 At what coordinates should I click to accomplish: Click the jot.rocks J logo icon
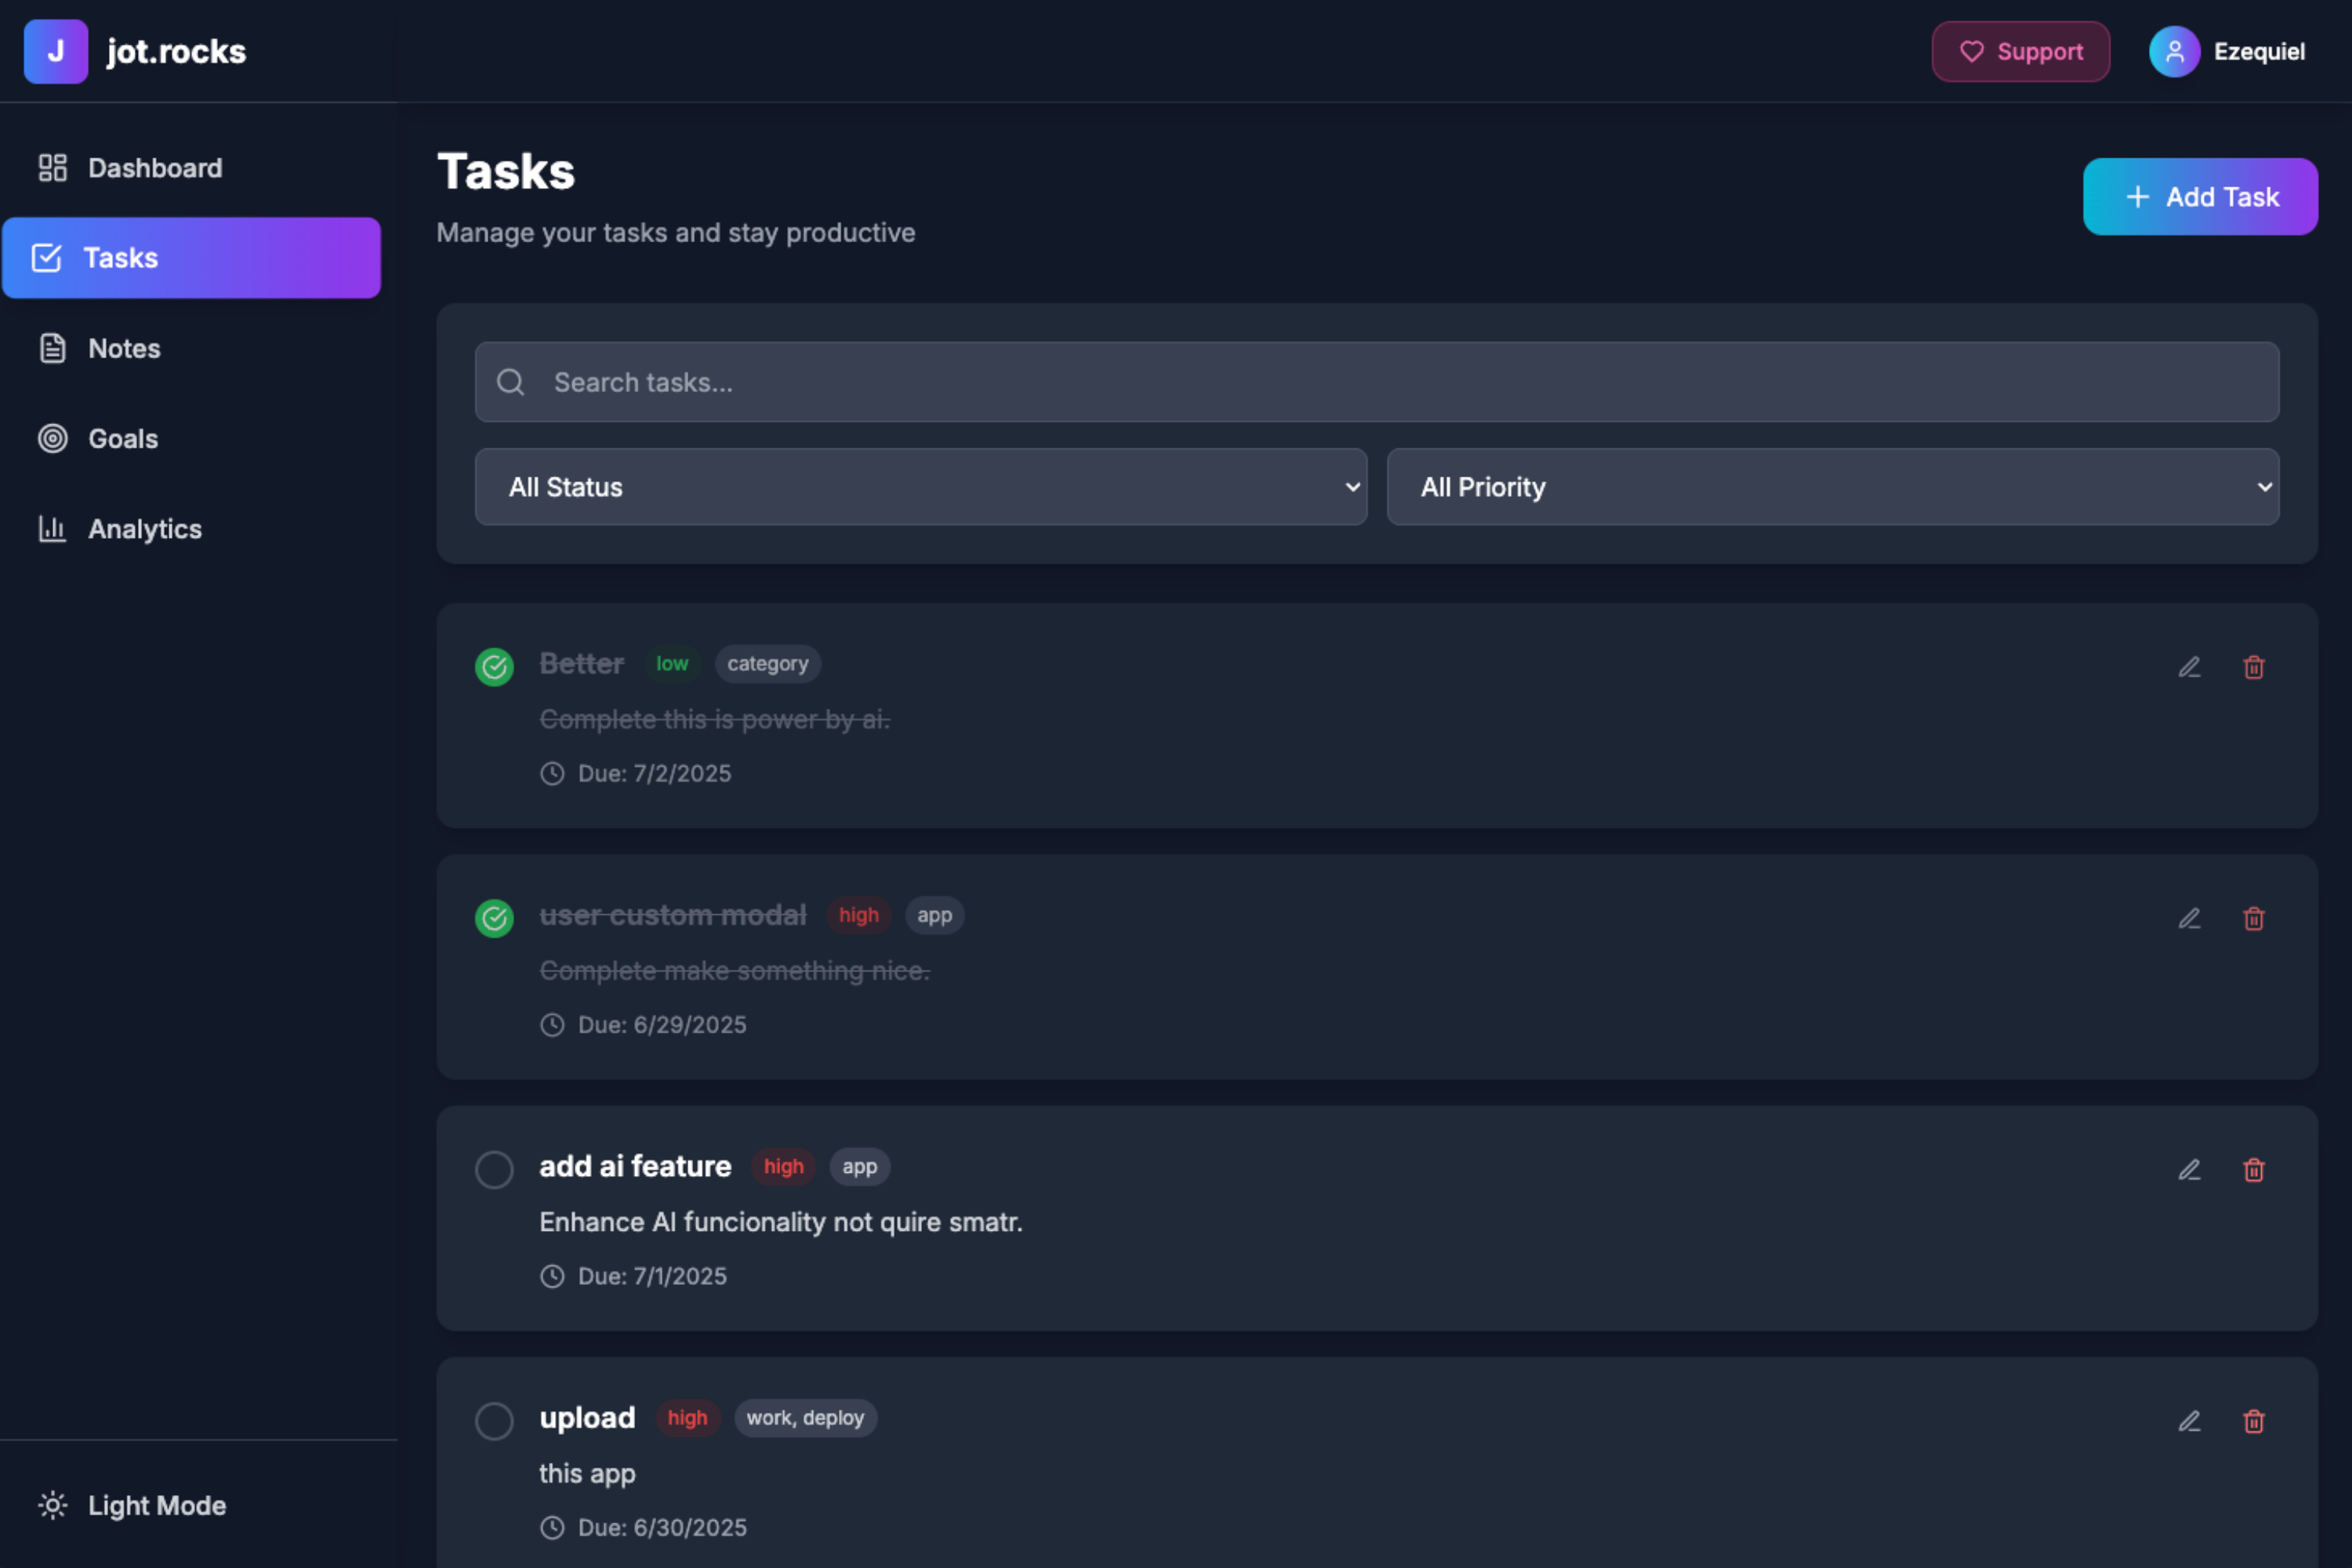tap(56, 51)
